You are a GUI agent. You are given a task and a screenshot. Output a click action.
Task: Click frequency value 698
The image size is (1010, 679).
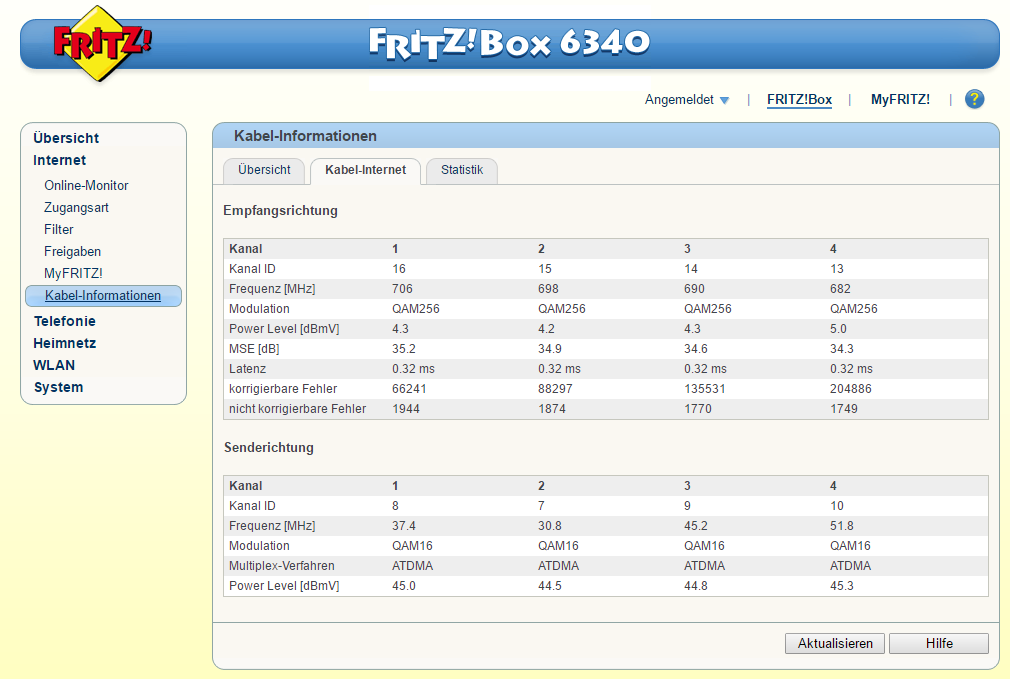pos(548,289)
